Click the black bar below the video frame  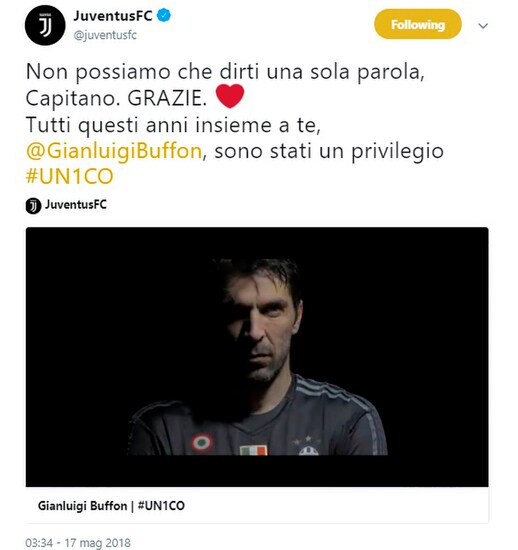[x=257, y=471]
